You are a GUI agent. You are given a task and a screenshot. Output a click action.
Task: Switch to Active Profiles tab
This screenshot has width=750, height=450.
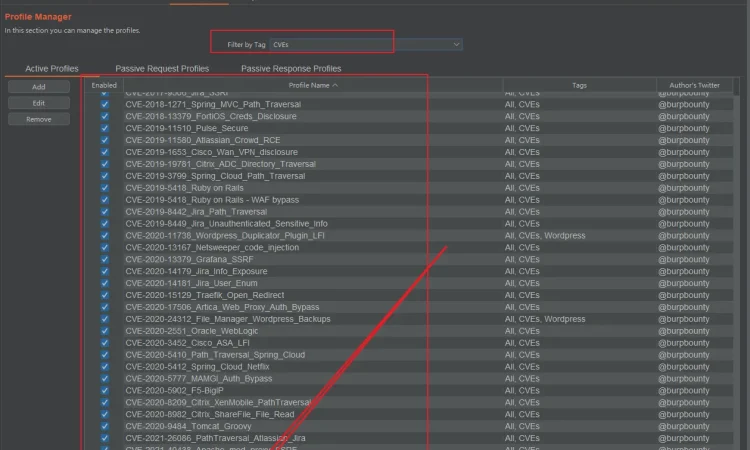(x=52, y=68)
